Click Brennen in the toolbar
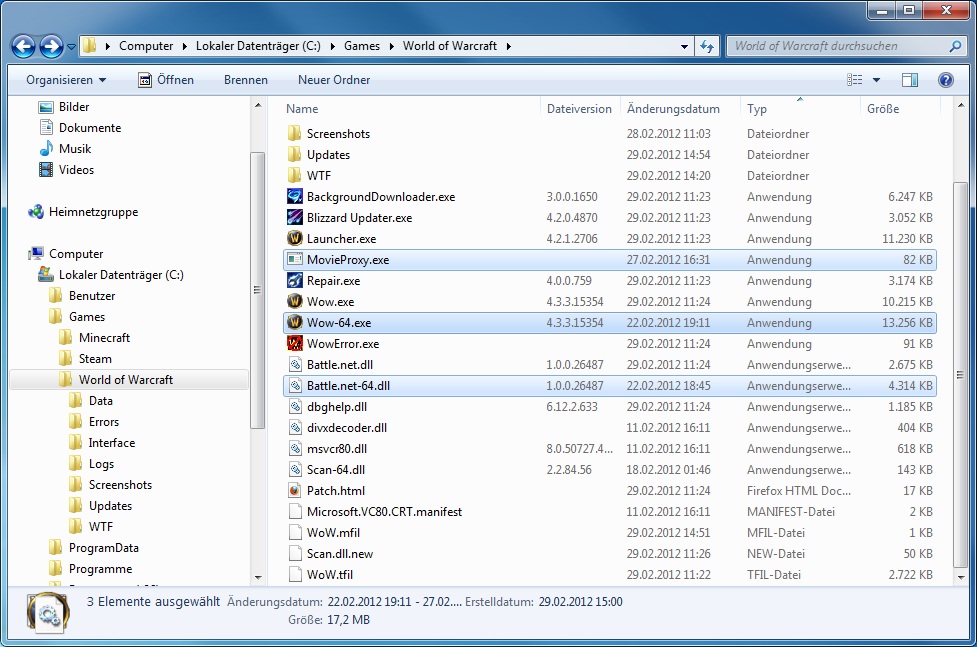 click(x=245, y=80)
